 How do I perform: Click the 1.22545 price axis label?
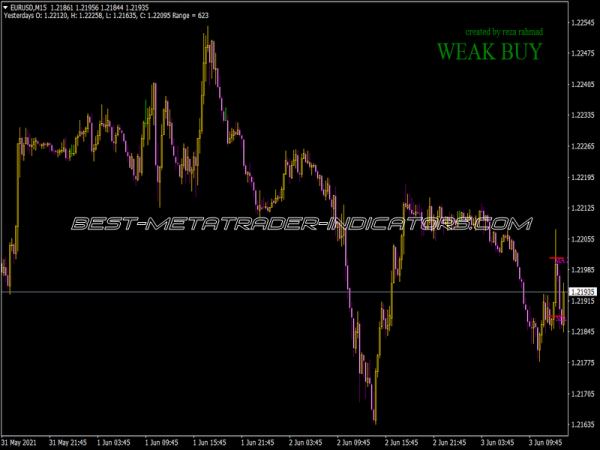[583, 23]
